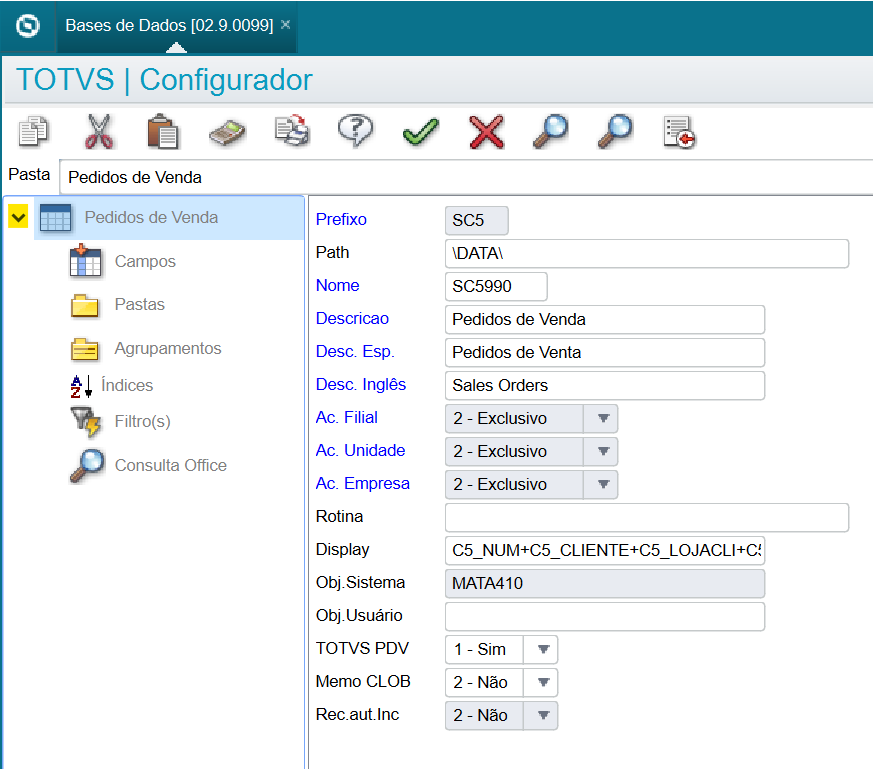
Task: Click the document with red arrow icon
Action: (679, 132)
